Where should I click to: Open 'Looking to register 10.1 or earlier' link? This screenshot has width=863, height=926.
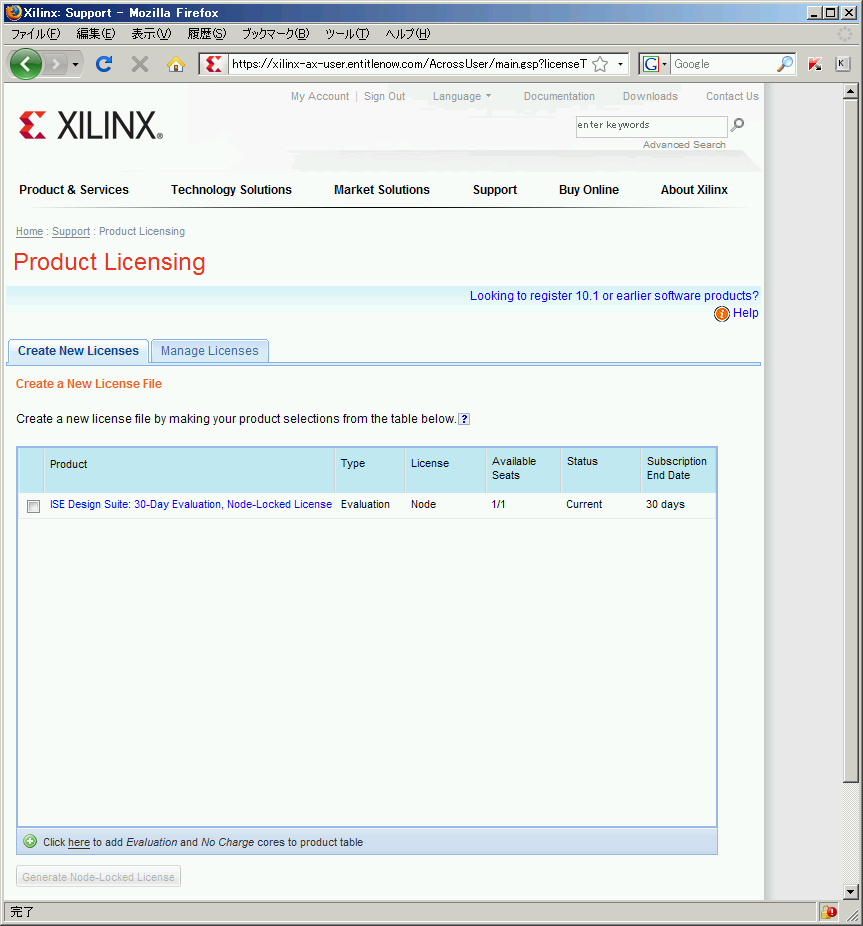point(614,296)
